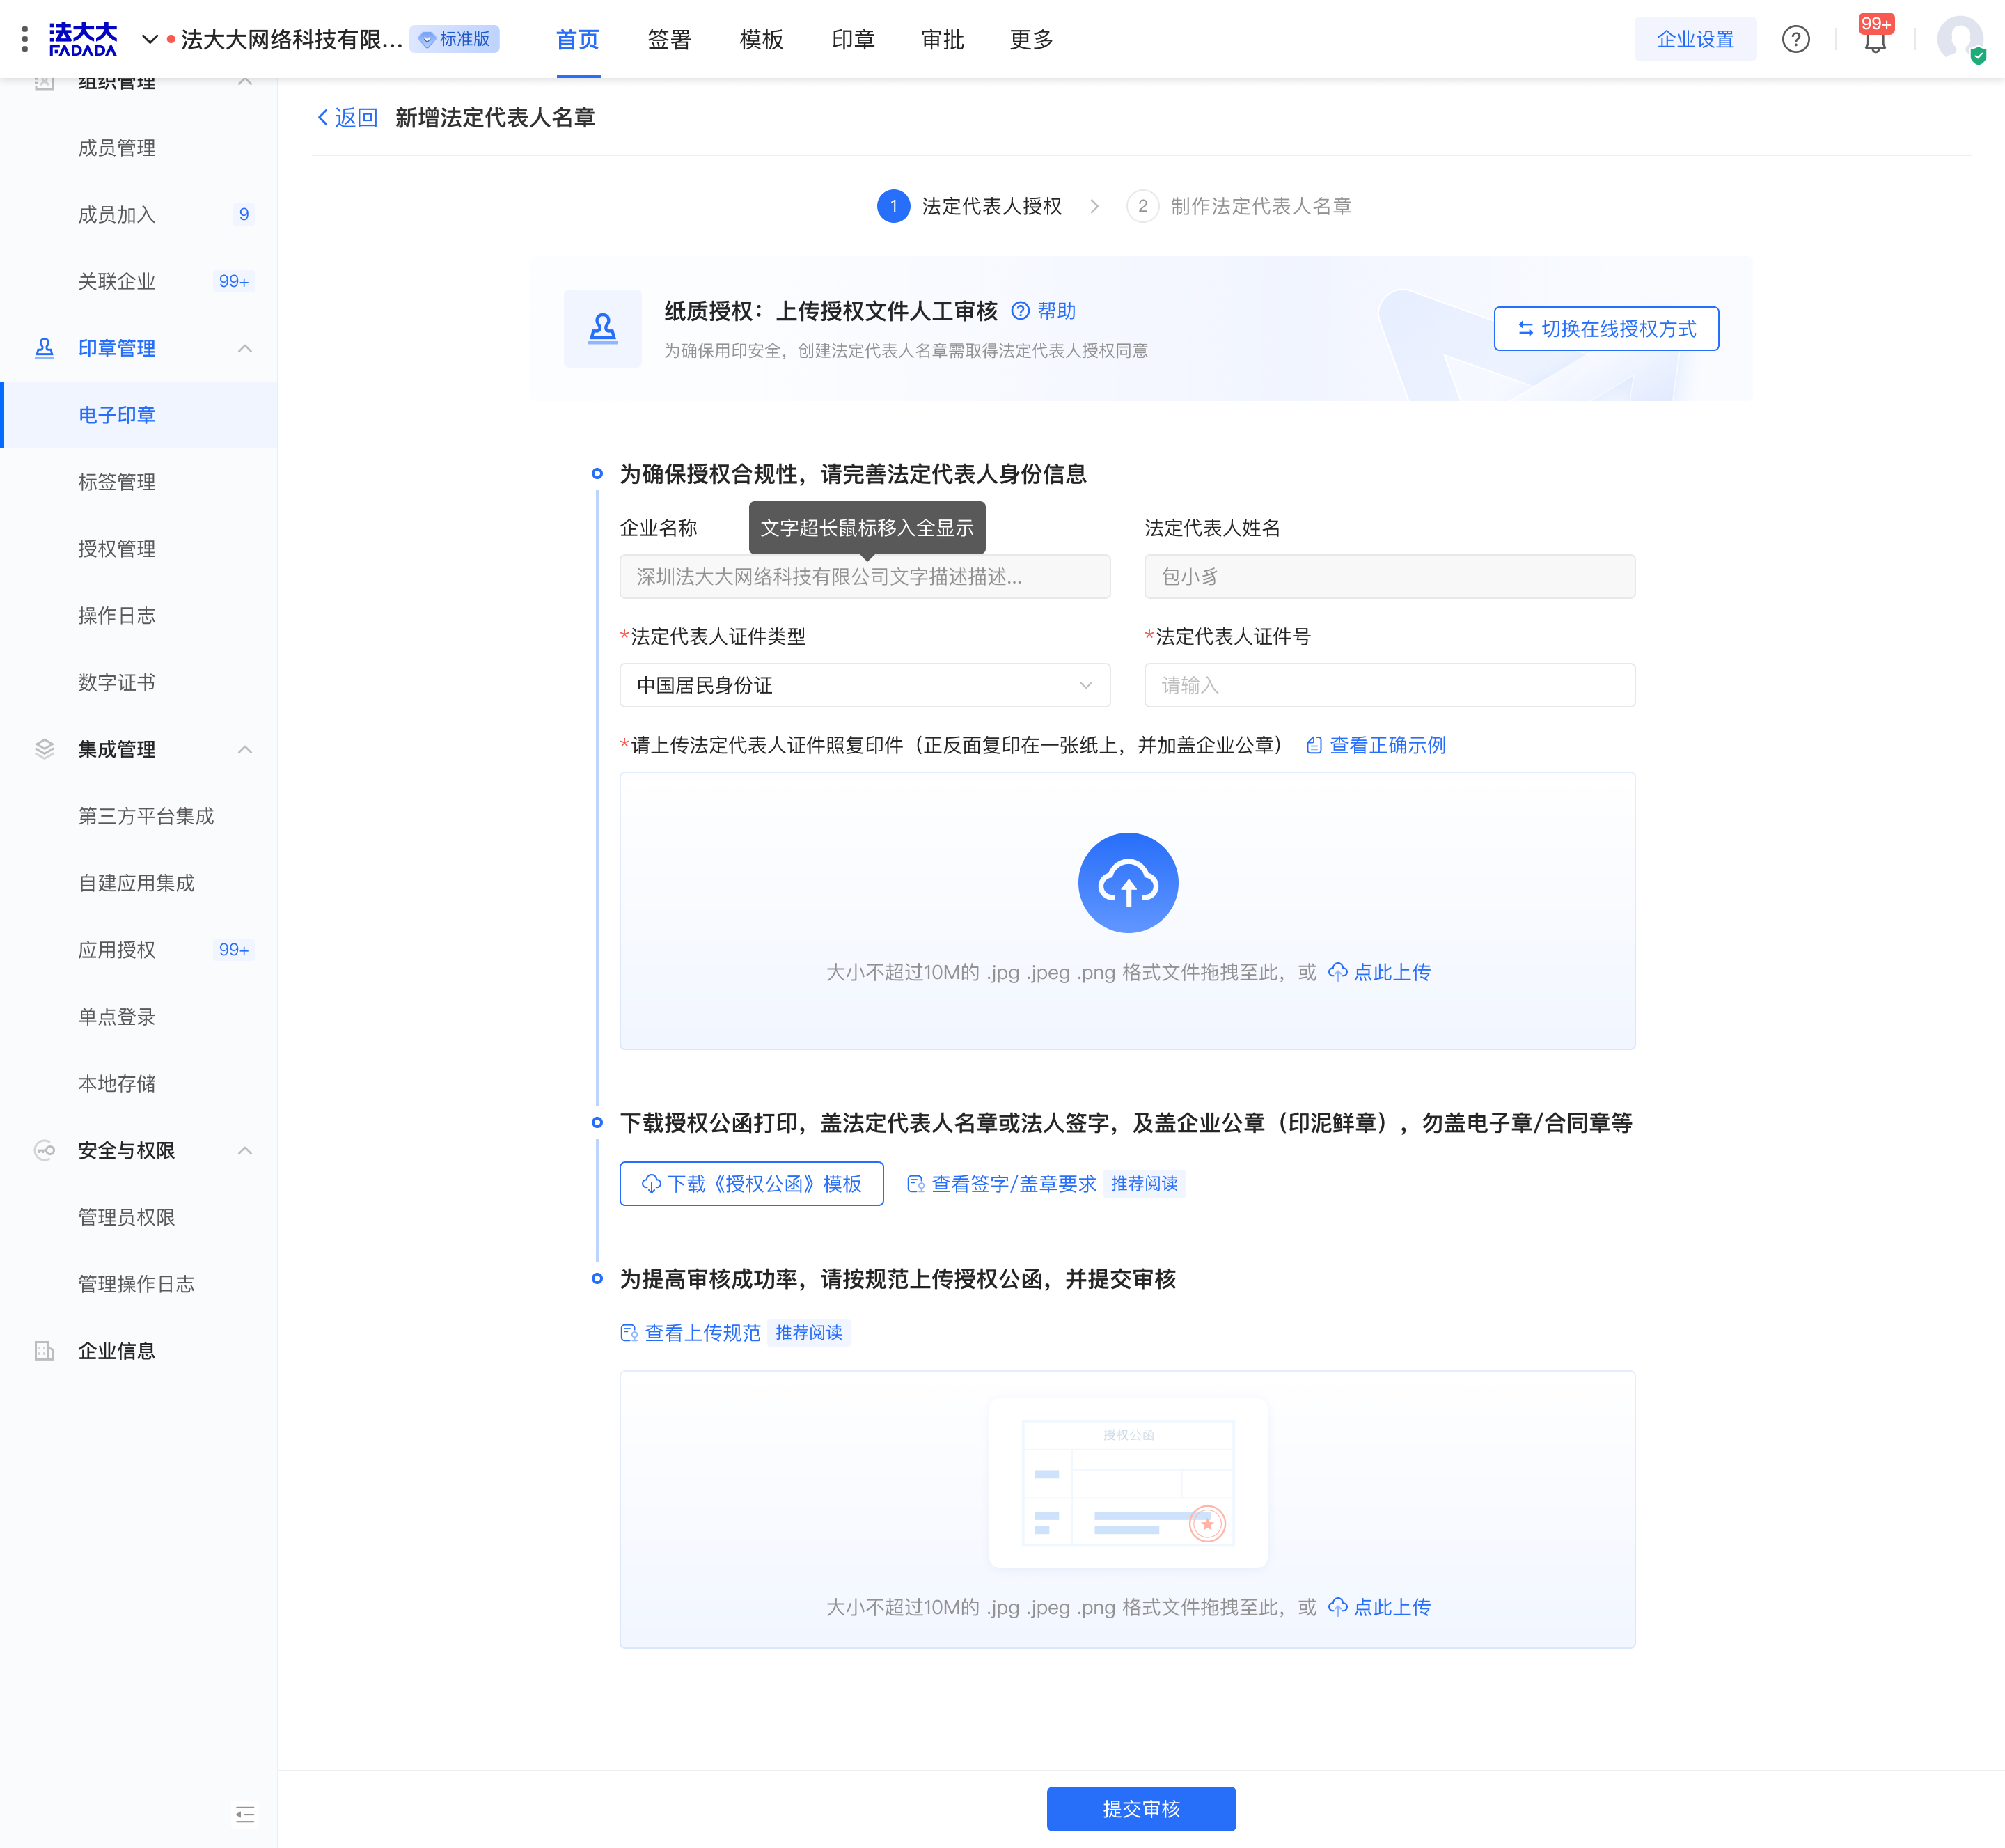Screen dimensions: 2005x1848
Task: Open 查看签字/盖章要求 link
Action: pyautogui.click(x=1002, y=1183)
